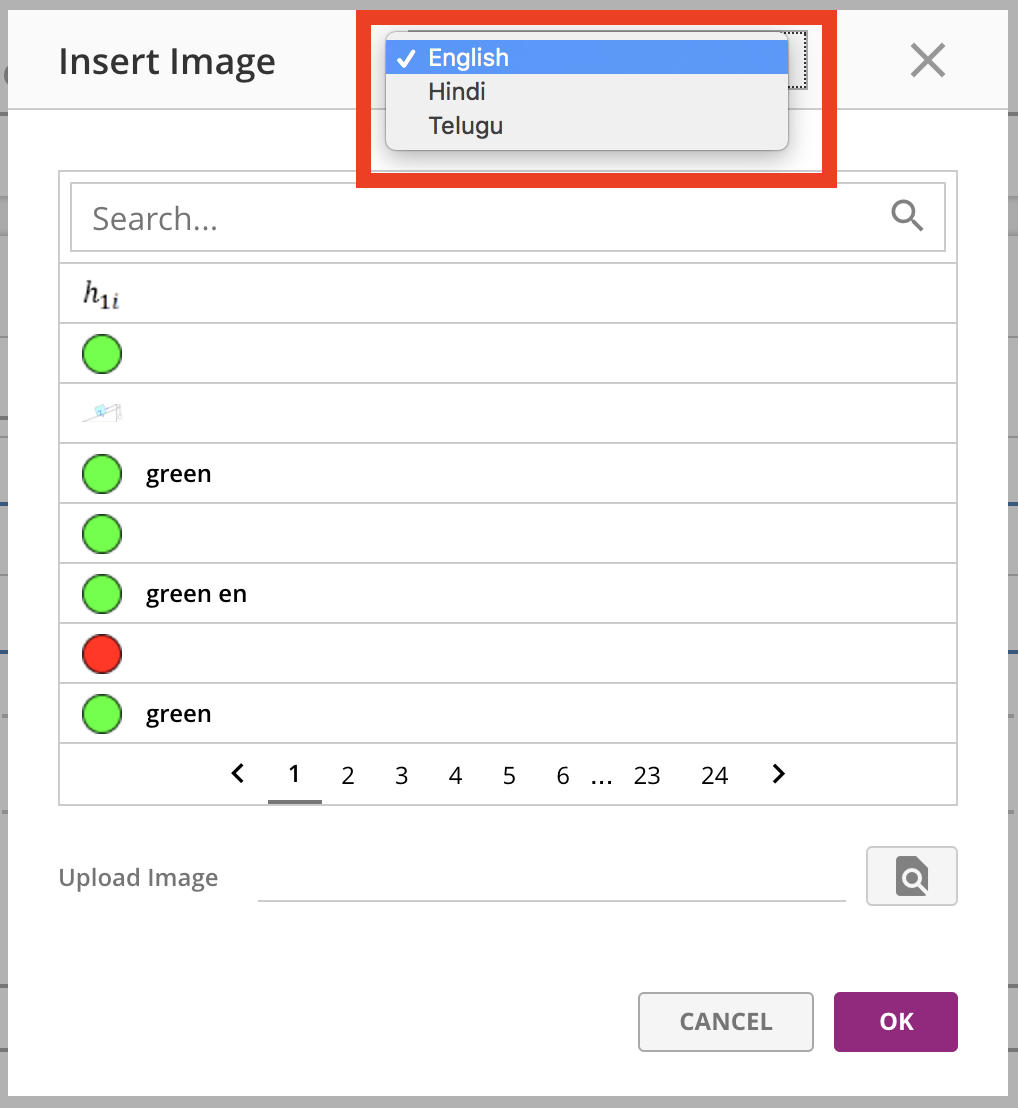Go to the previous page arrow
This screenshot has height=1108, width=1018.
click(x=238, y=774)
